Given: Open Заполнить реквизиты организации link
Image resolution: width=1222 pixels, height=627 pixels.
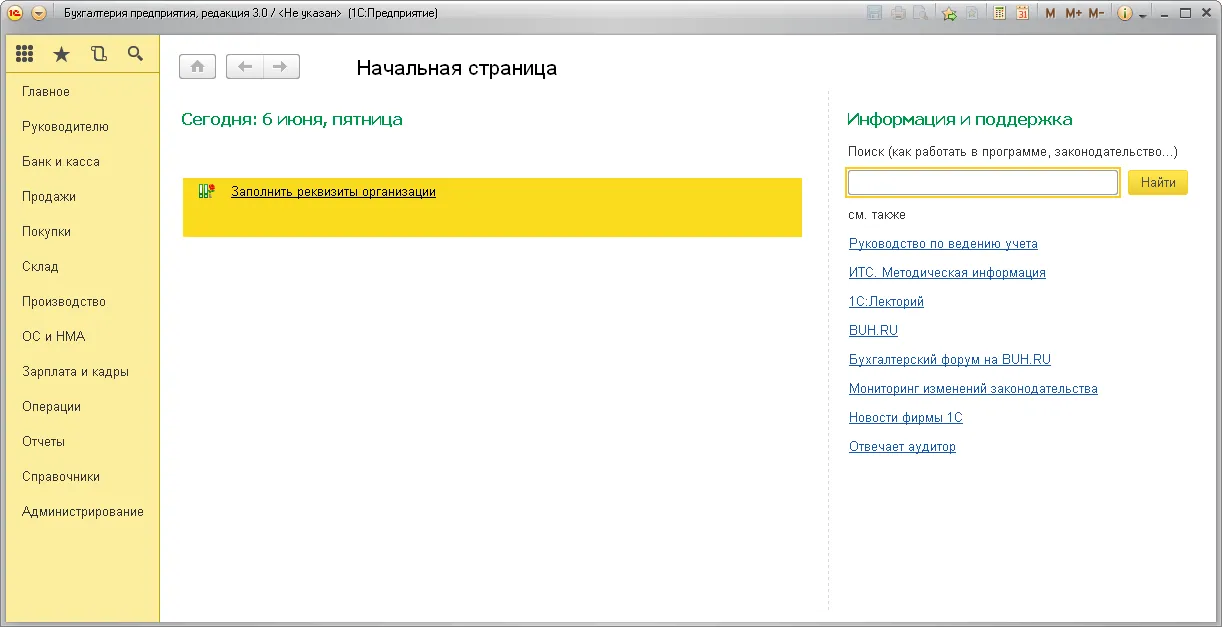Looking at the screenshot, I should click(333, 191).
